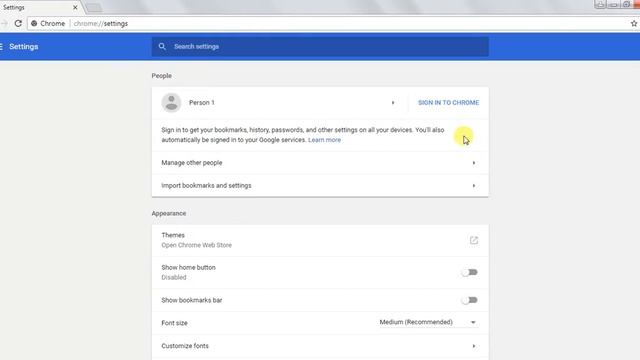Click the Appearance section heading
This screenshot has width=640, height=360.
[x=169, y=213]
